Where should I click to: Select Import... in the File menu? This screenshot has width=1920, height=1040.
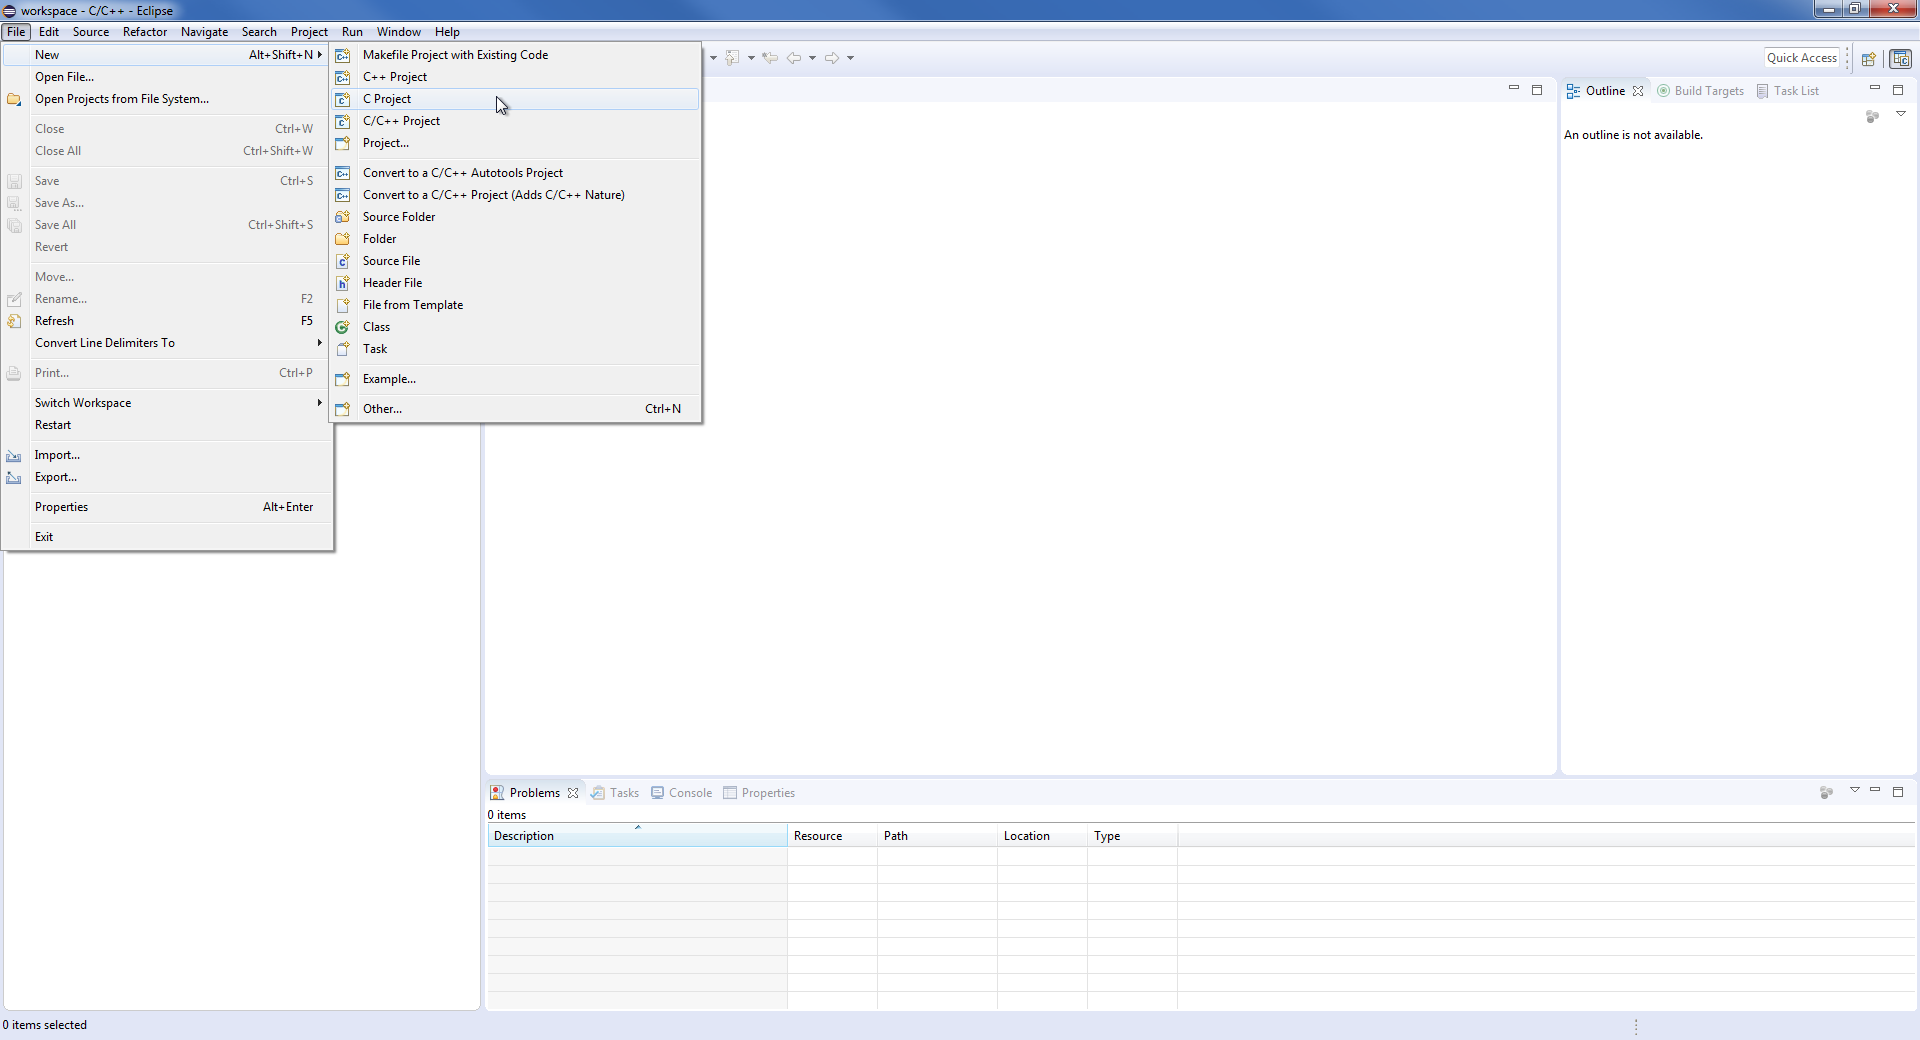(57, 455)
